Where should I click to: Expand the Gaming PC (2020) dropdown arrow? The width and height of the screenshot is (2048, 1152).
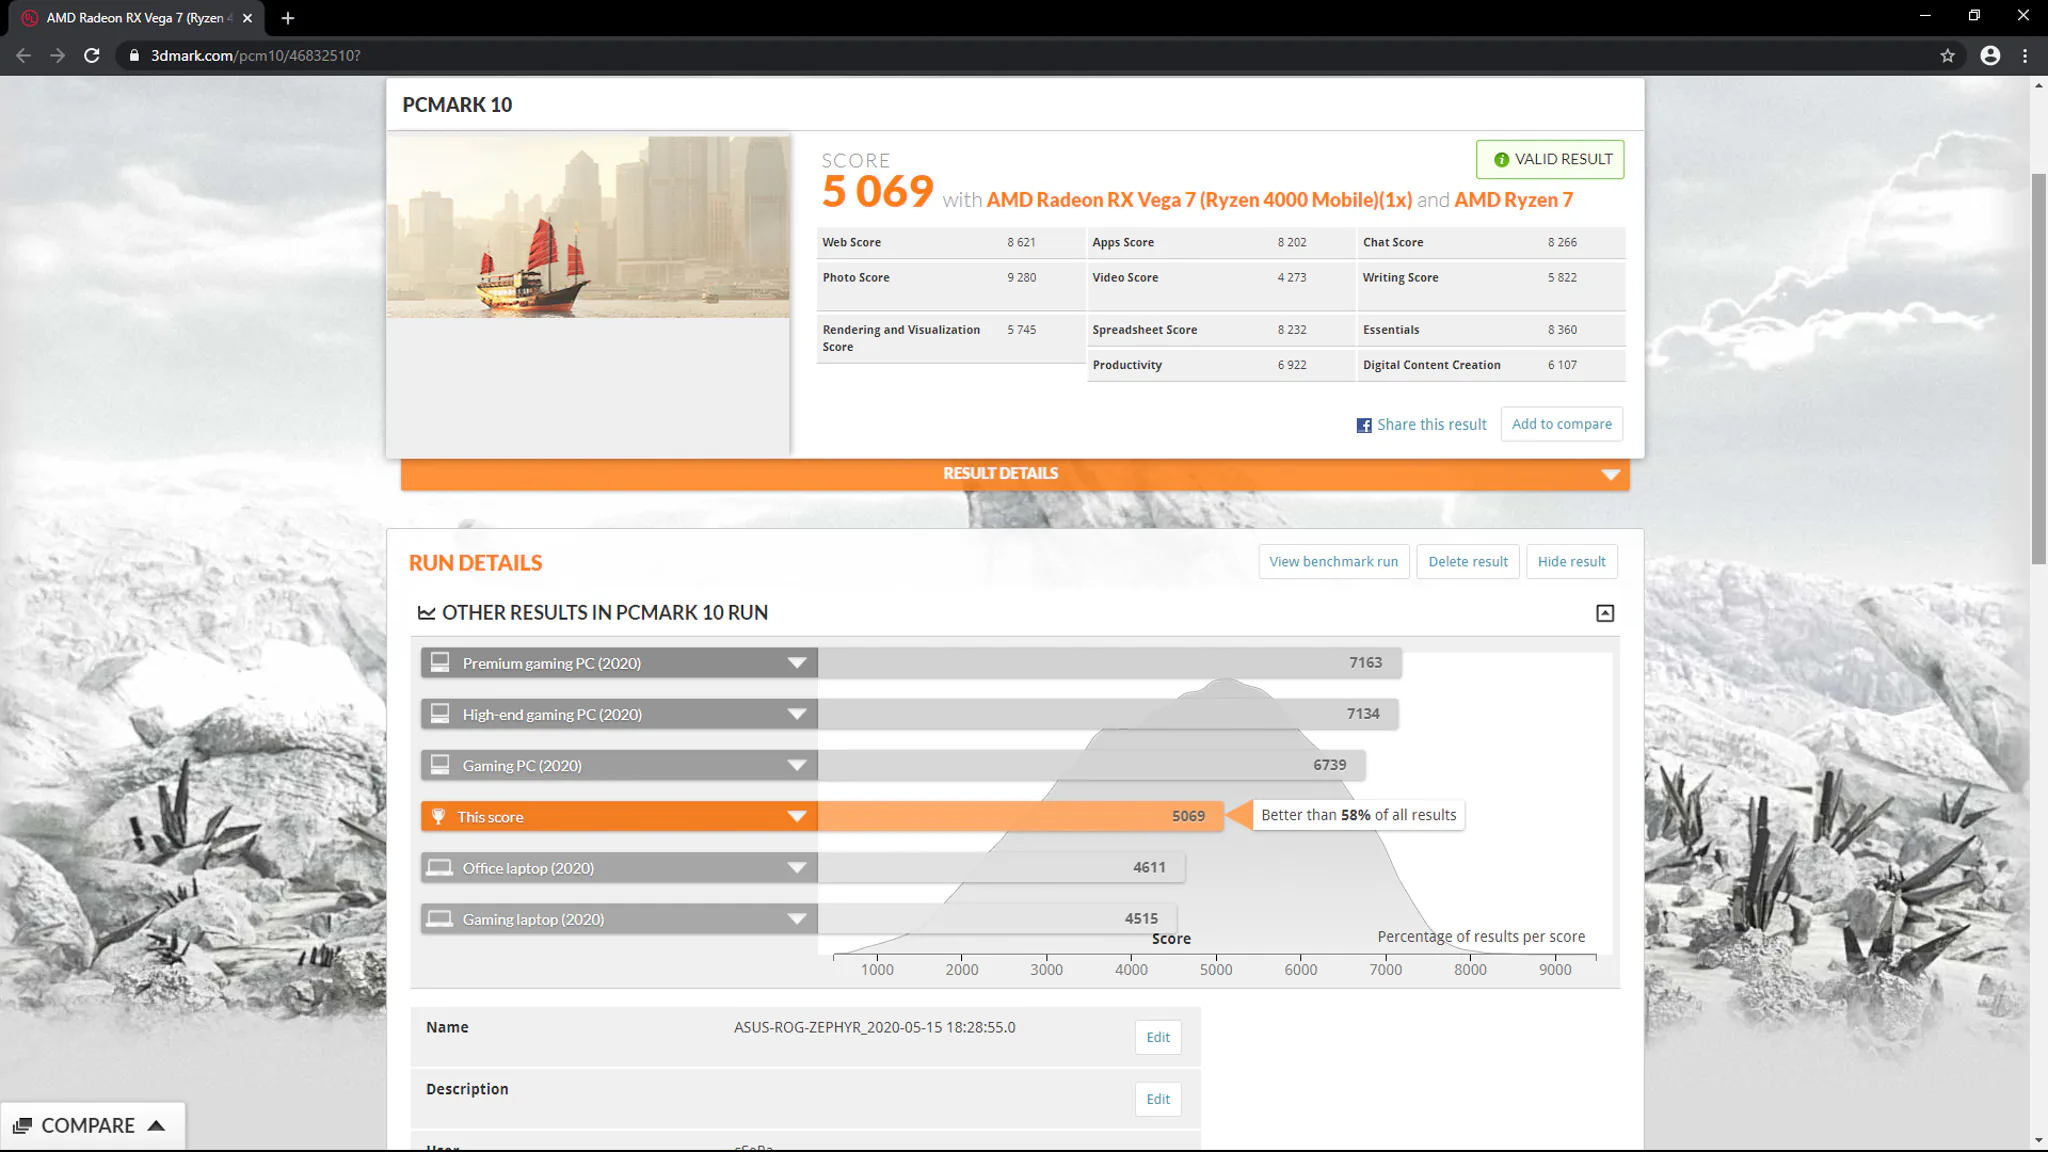tap(796, 765)
